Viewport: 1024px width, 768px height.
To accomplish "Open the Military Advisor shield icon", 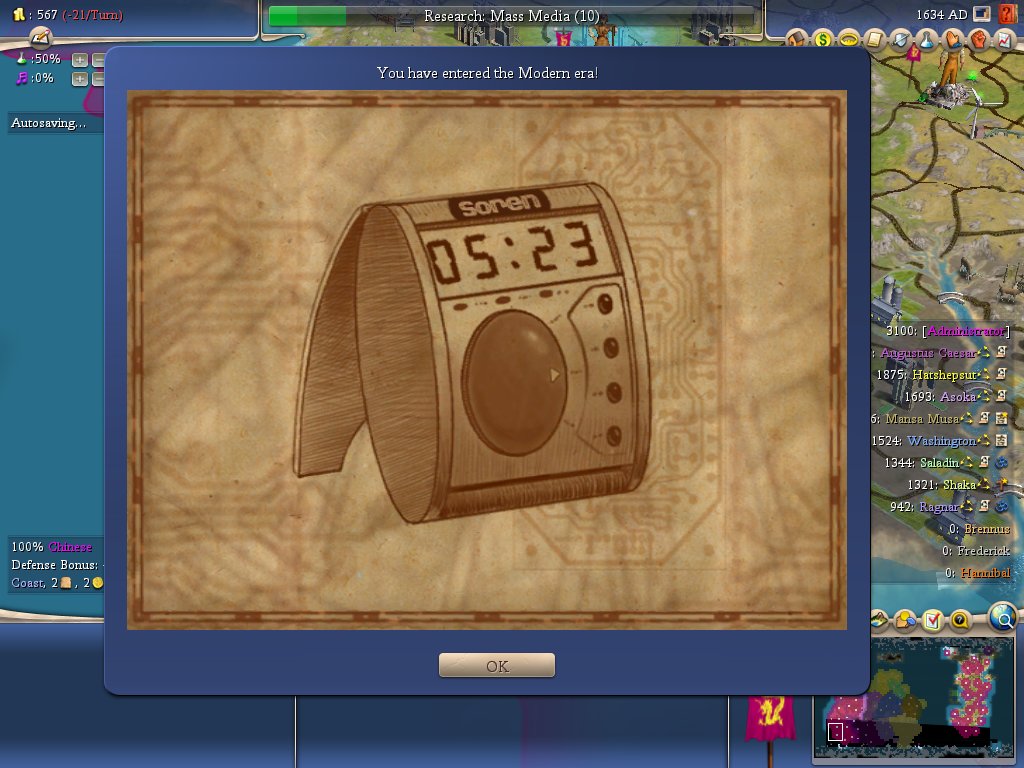I will pos(901,40).
